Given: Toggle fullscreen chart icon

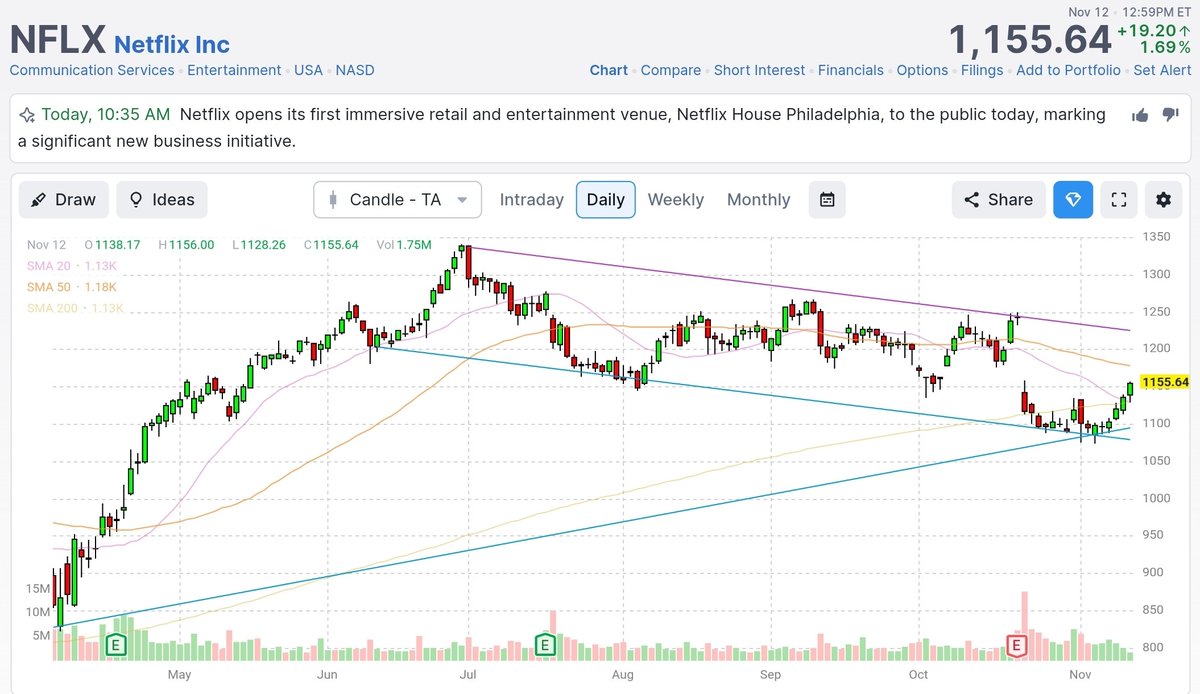Looking at the screenshot, I should 1119,199.
